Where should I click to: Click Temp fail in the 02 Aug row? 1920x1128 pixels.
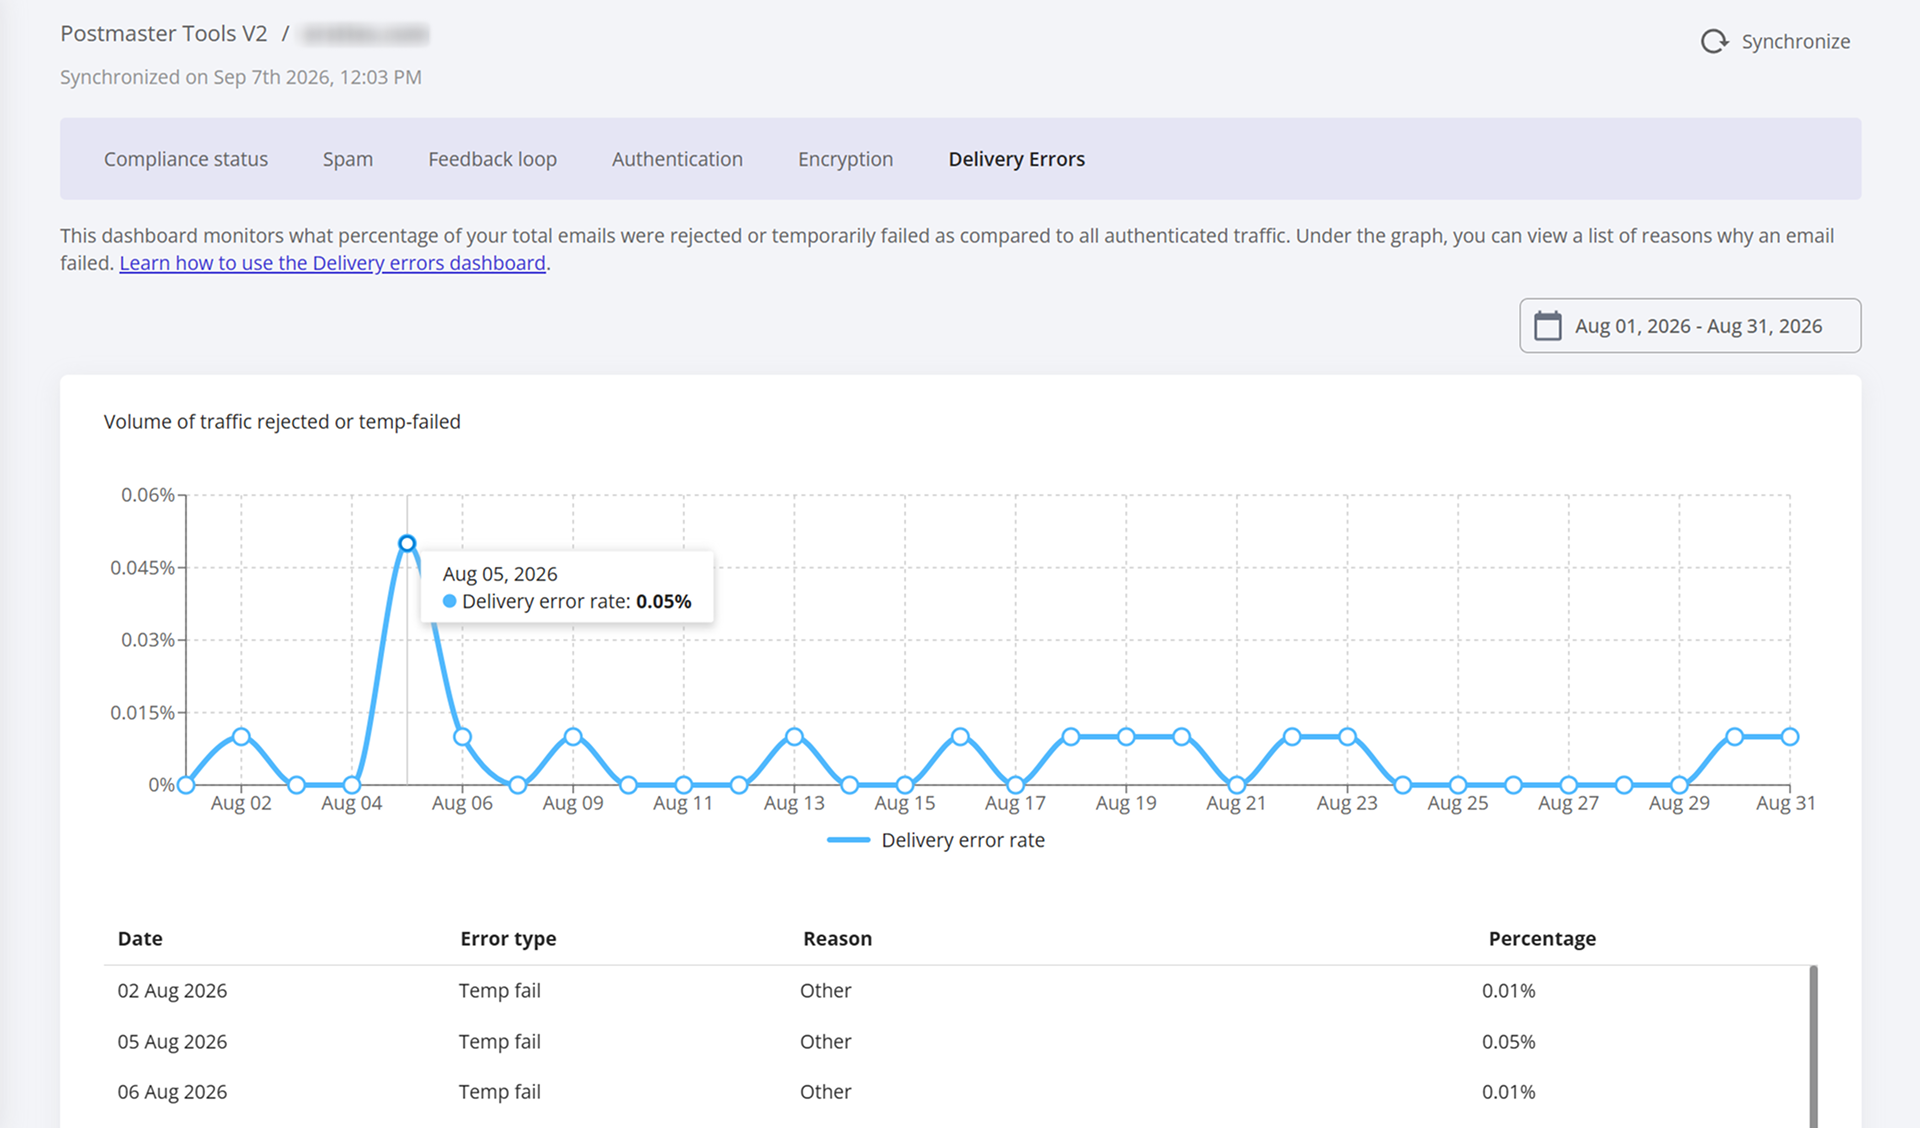tap(499, 990)
